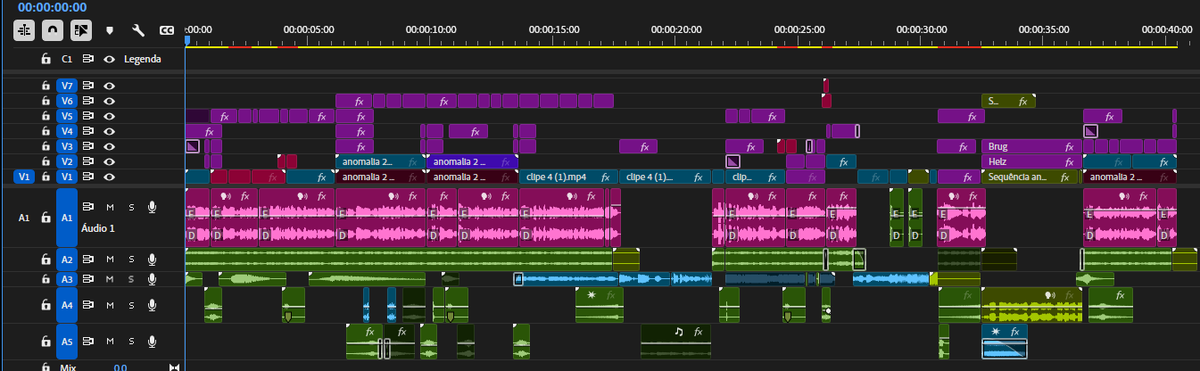Toggle the lock on track V4
1200x371 pixels.
45,131
